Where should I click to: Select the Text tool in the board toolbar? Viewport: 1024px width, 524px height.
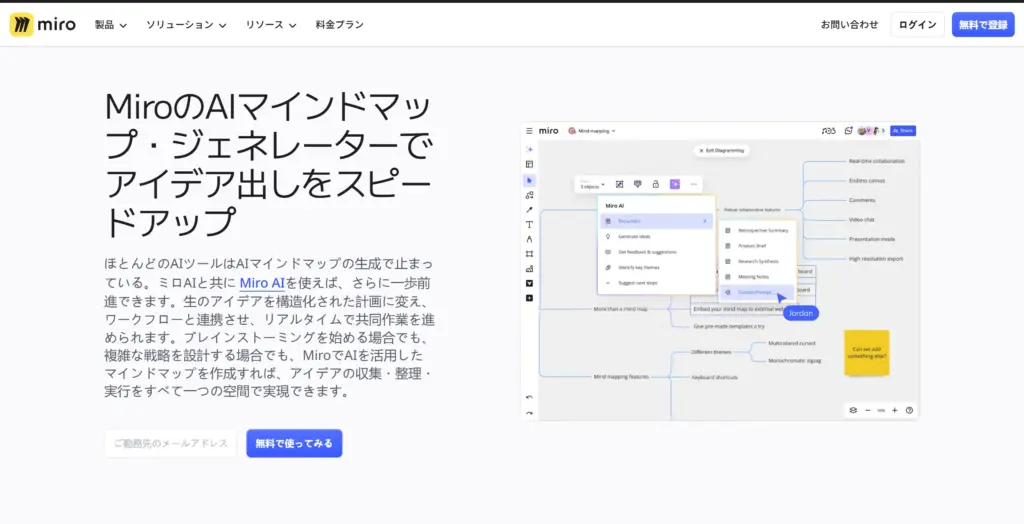pyautogui.click(x=529, y=225)
